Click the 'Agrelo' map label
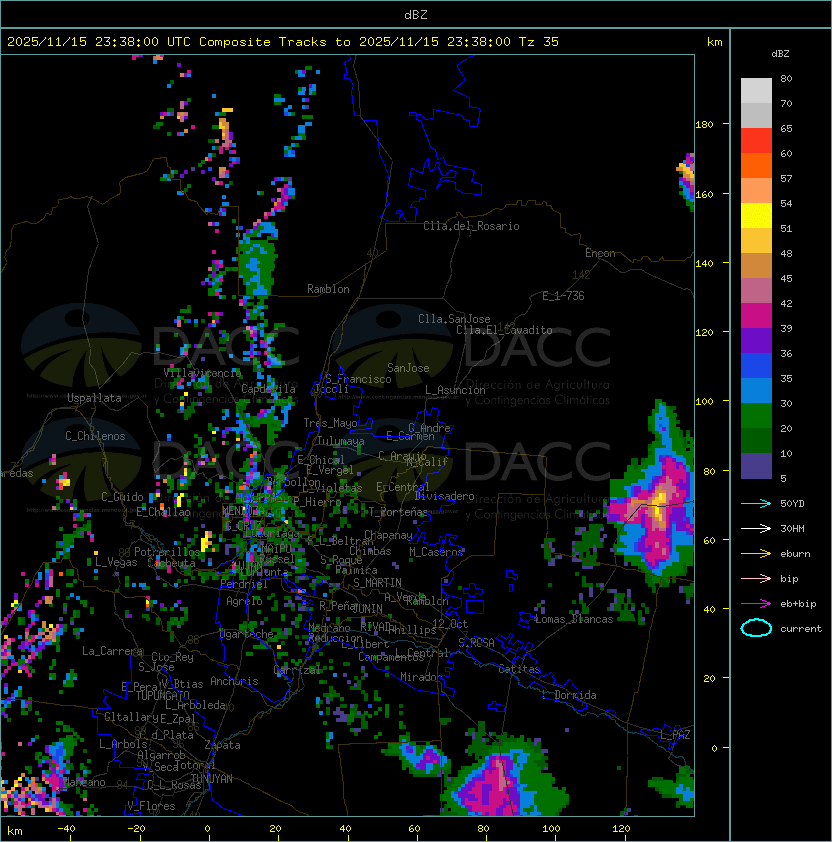 pyautogui.click(x=244, y=601)
